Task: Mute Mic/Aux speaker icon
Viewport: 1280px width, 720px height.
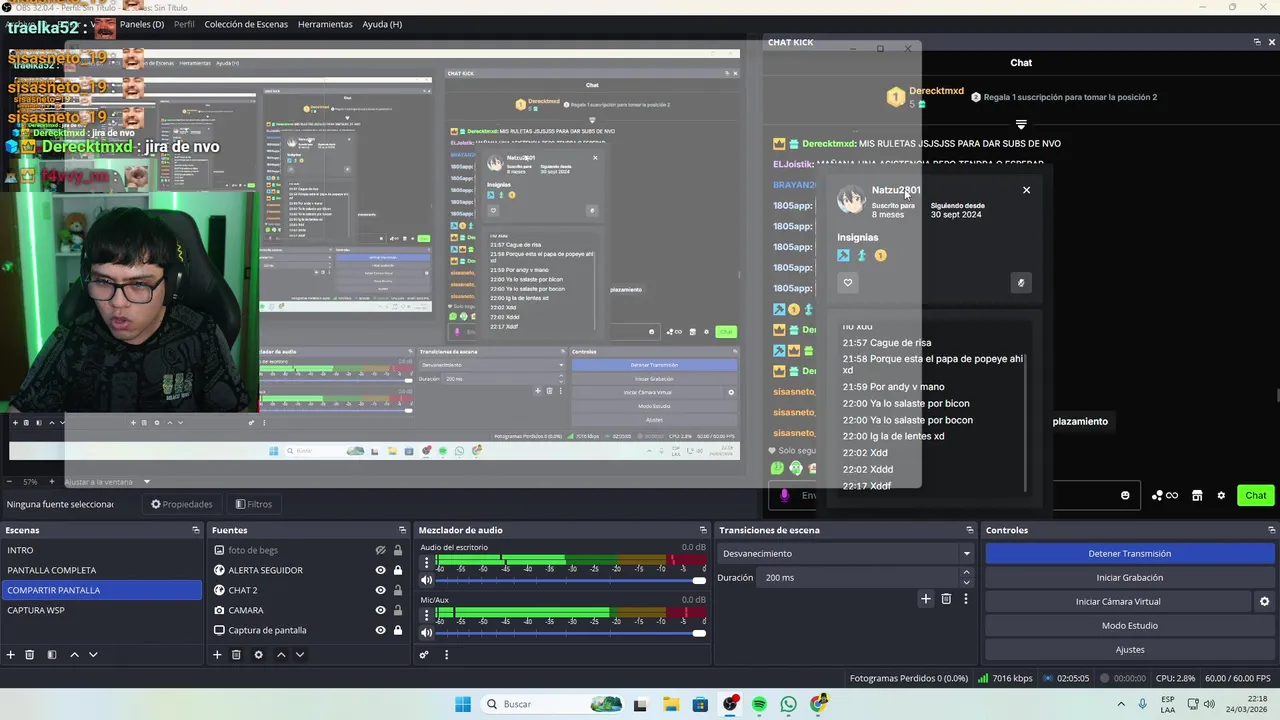Action: tap(426, 633)
